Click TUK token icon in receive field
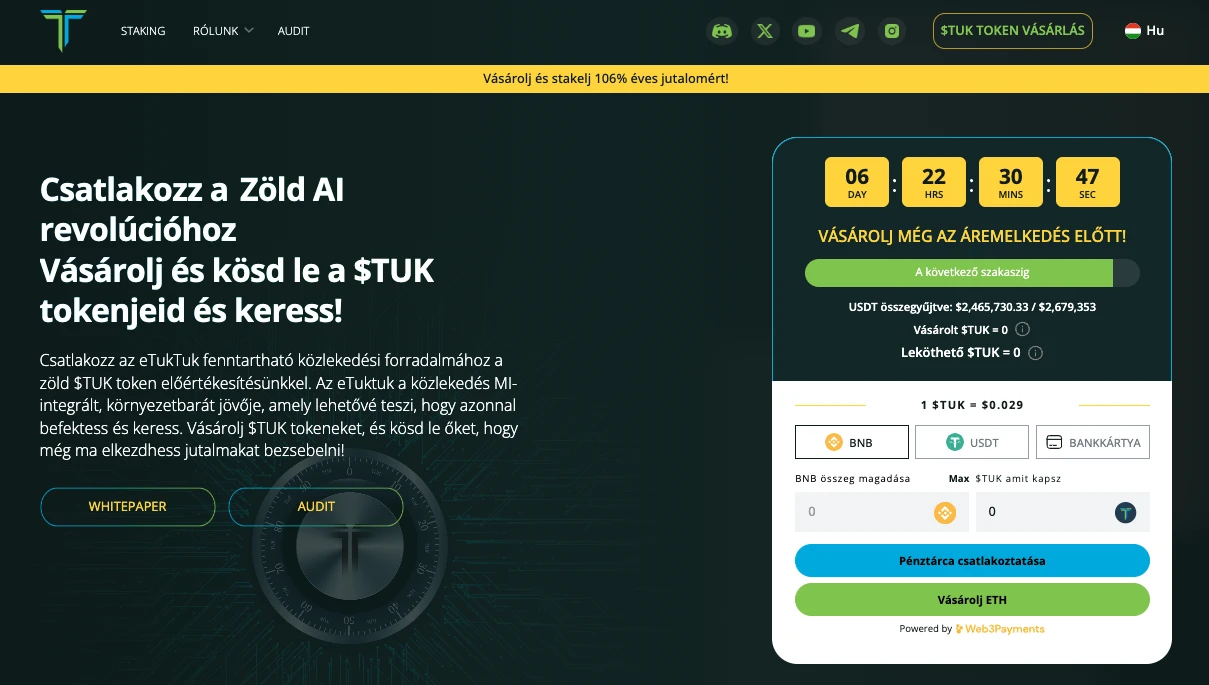Image resolution: width=1209 pixels, height=685 pixels. coord(1126,513)
